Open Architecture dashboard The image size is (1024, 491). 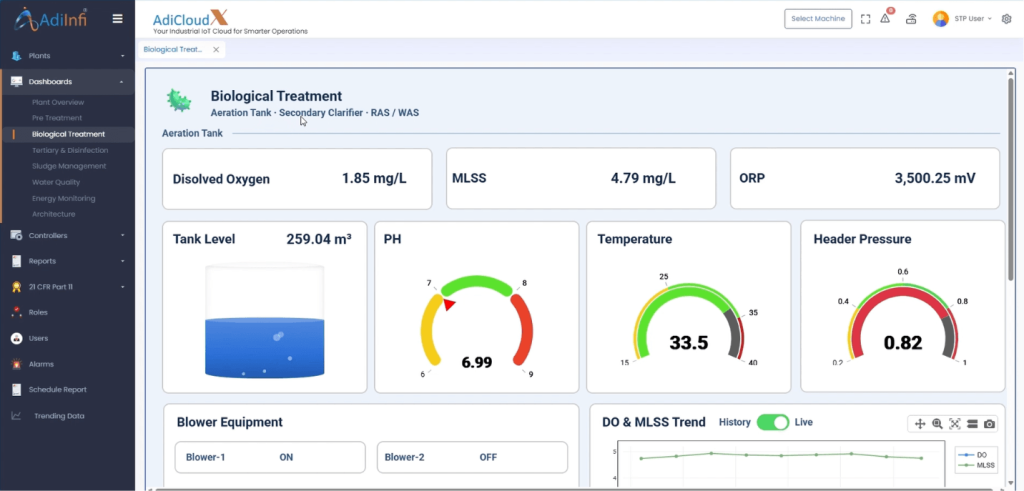tap(54, 214)
